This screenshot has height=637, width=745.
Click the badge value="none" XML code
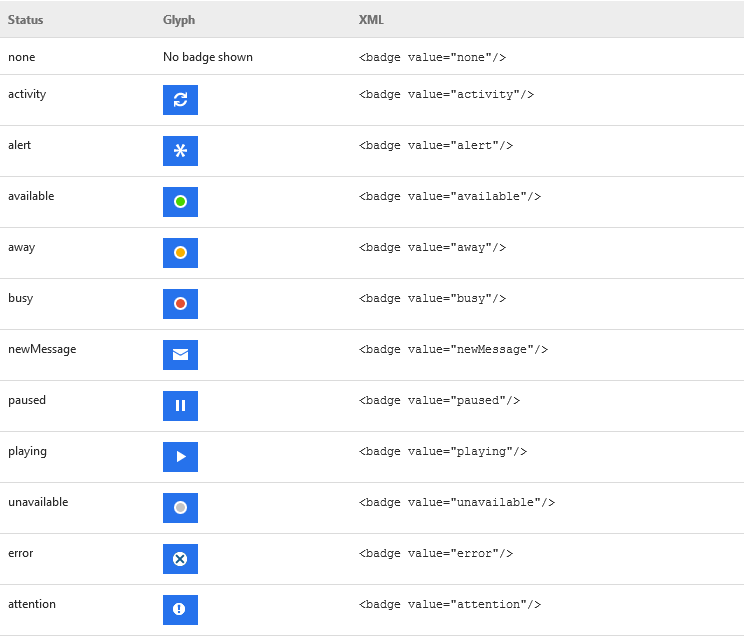(432, 58)
